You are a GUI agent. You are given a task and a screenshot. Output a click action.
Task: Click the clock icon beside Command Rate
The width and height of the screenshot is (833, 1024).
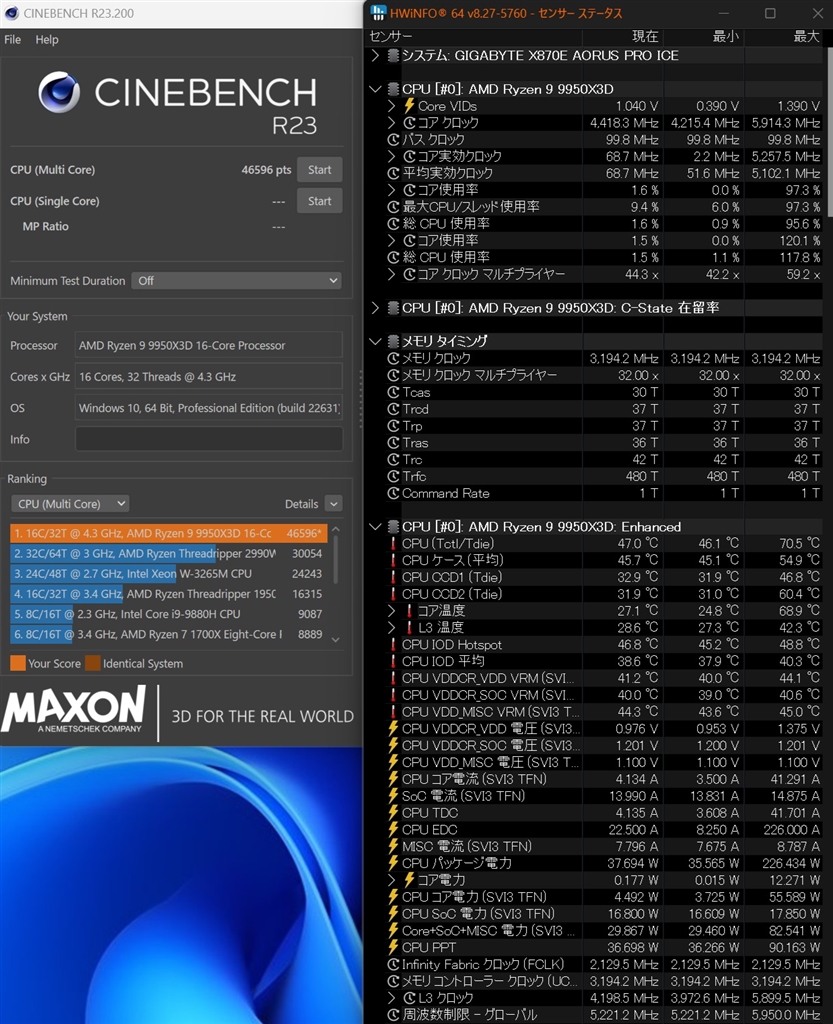pyautogui.click(x=393, y=493)
